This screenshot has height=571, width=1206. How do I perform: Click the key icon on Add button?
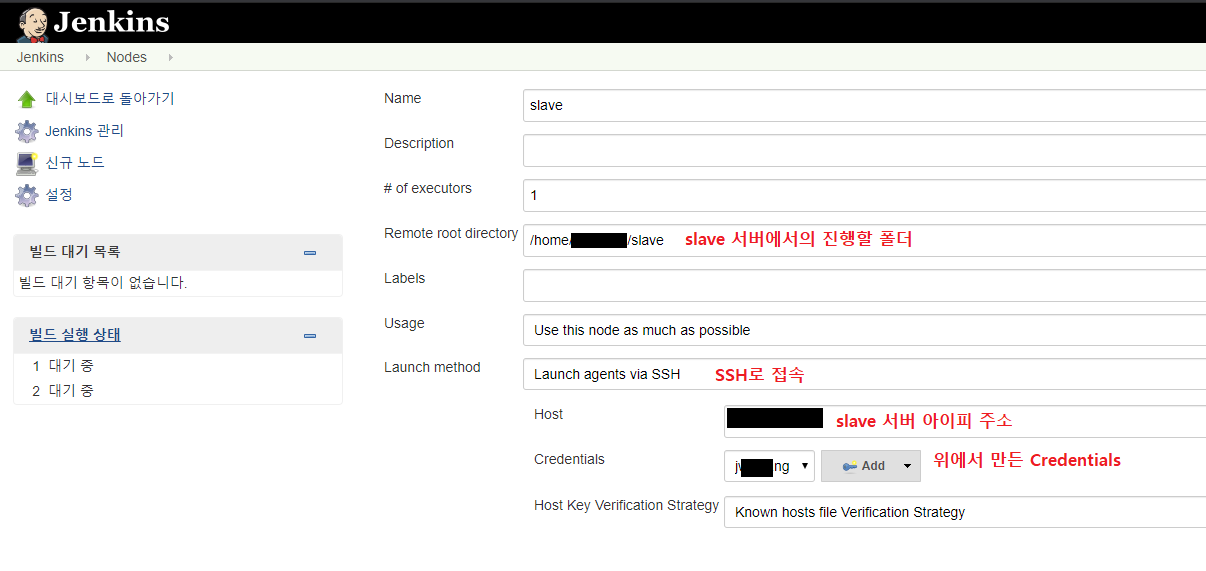849,467
